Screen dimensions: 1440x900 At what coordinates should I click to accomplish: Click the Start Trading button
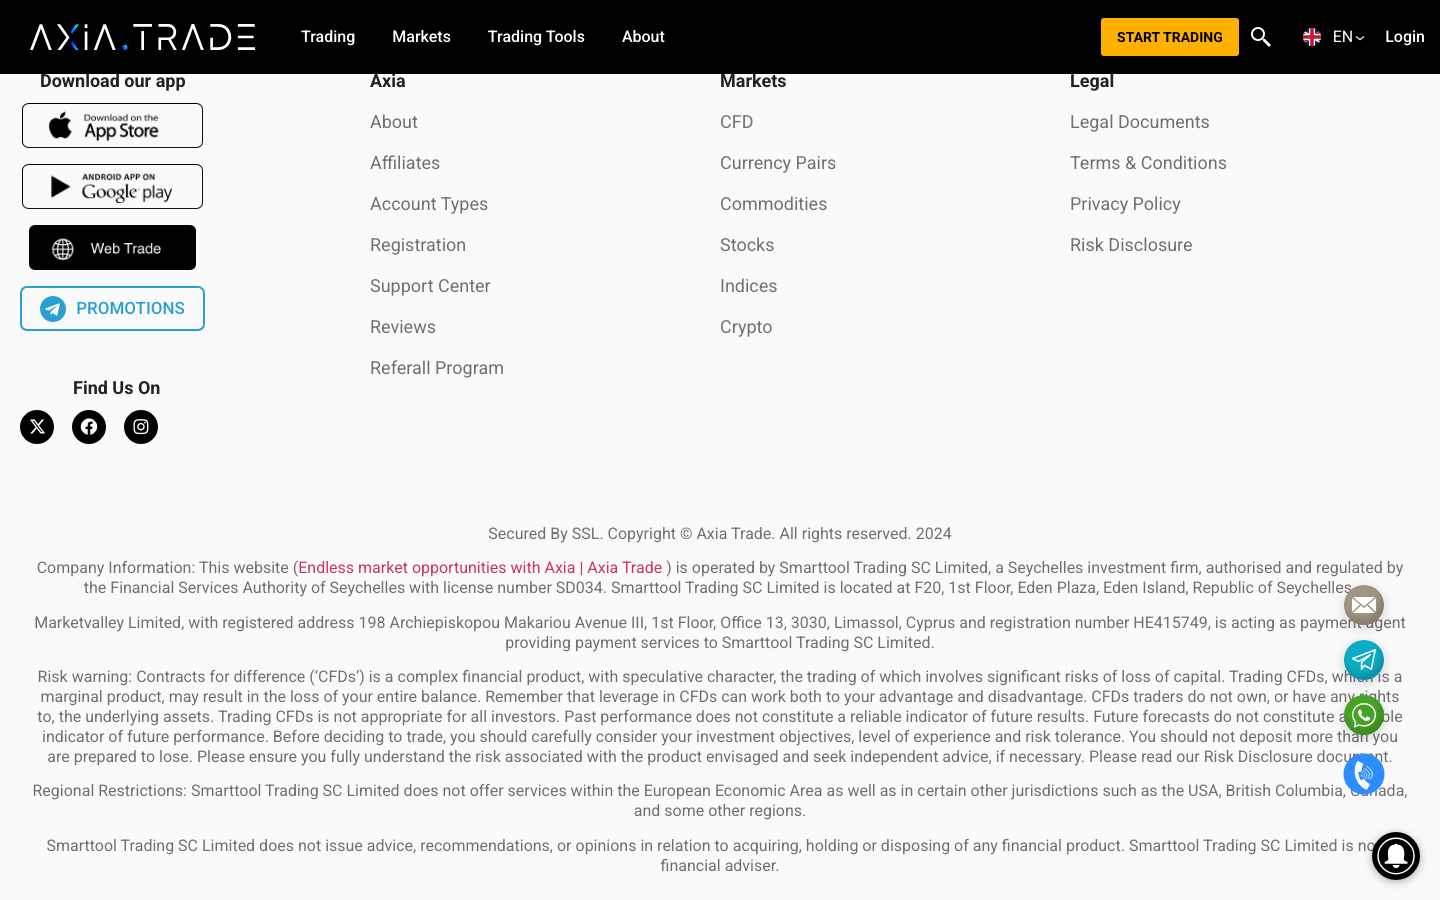pyautogui.click(x=1170, y=37)
